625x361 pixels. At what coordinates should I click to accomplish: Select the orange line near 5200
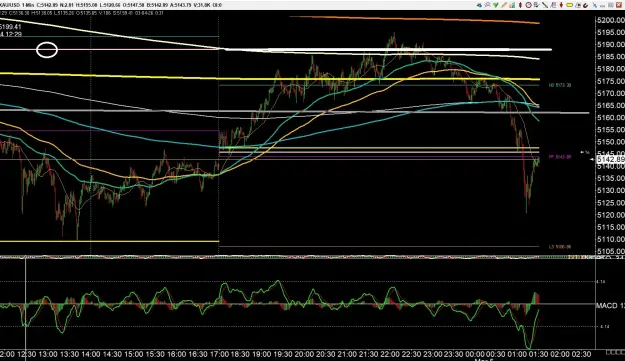415,19
